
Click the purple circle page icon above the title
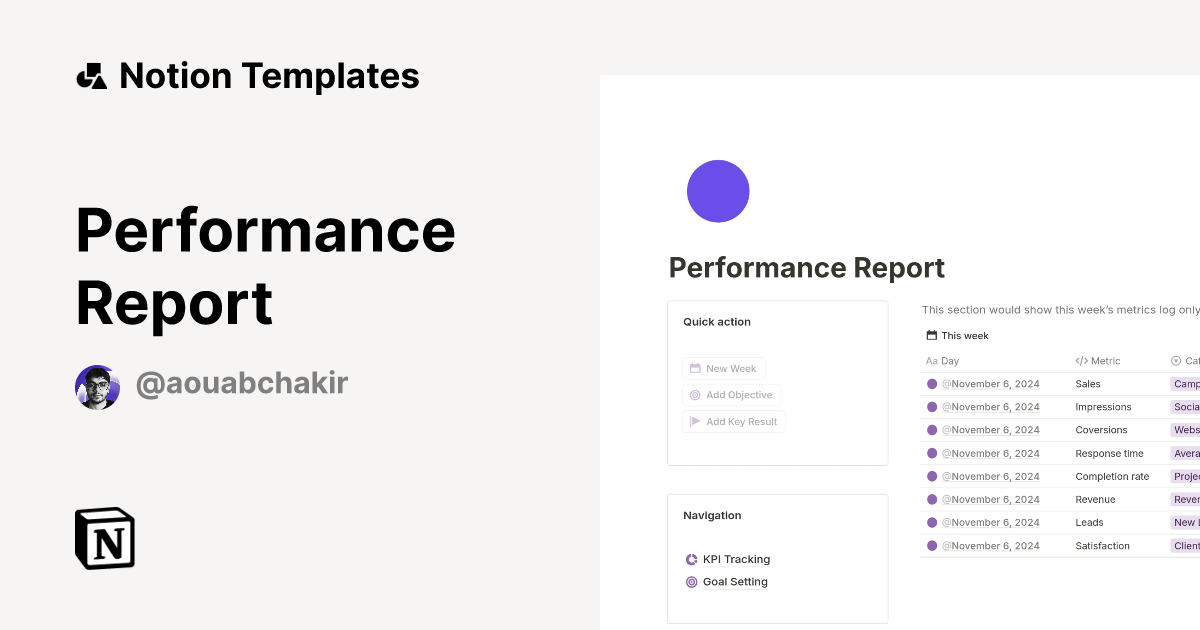tap(718, 190)
